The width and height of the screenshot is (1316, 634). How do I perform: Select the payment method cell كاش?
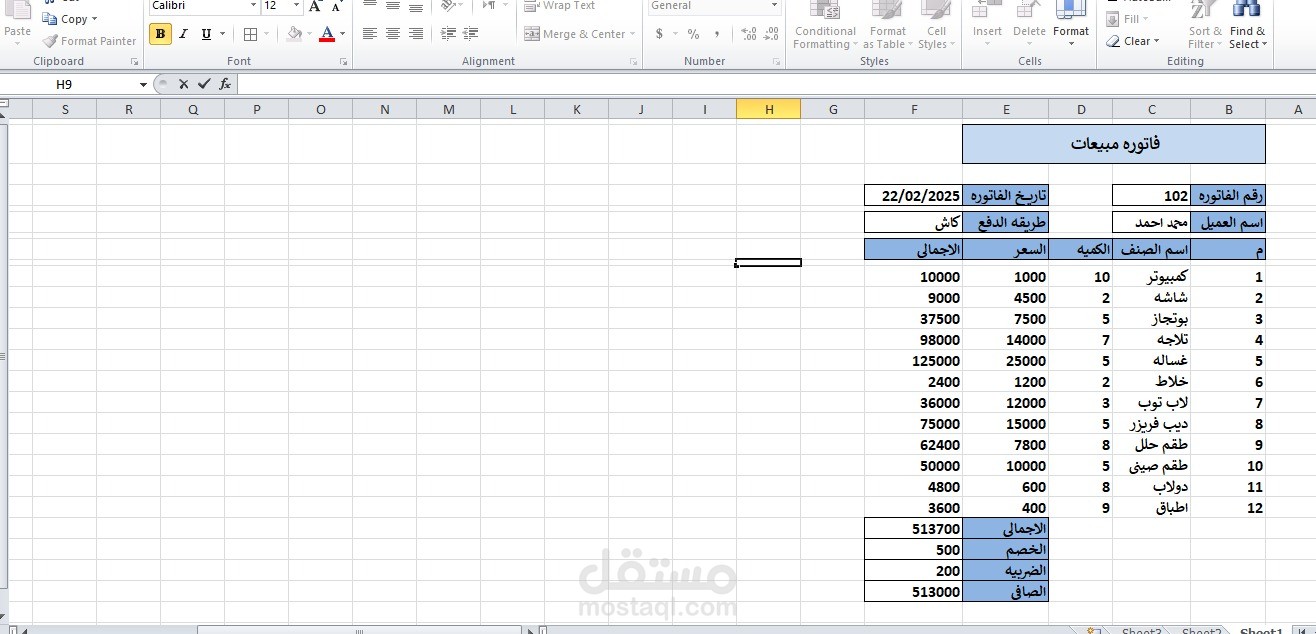(914, 222)
